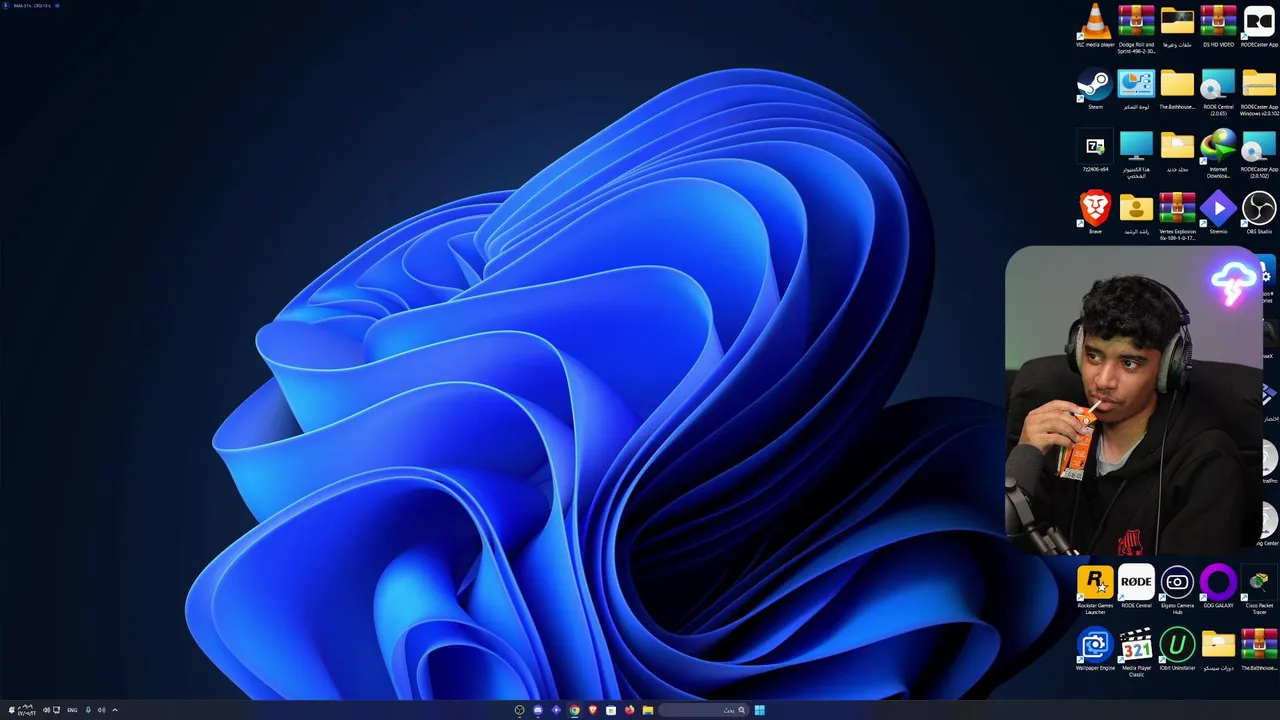Open the Stremio taskbar icon
1280x720 pixels.
pyautogui.click(x=556, y=710)
